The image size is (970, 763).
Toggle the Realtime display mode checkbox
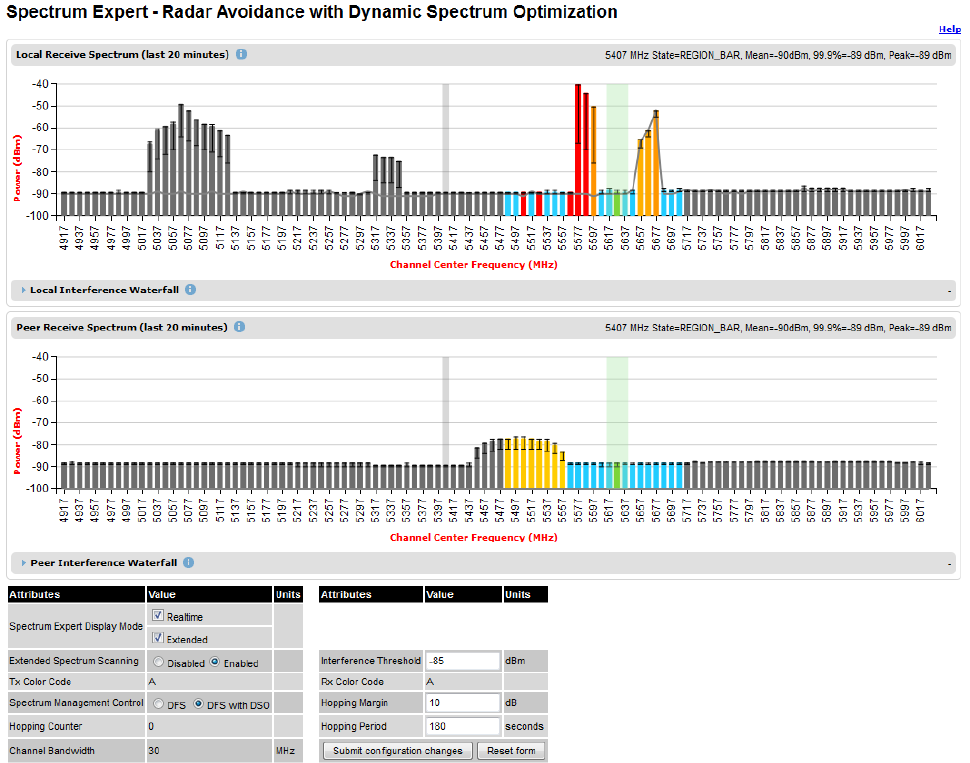click(x=158, y=615)
